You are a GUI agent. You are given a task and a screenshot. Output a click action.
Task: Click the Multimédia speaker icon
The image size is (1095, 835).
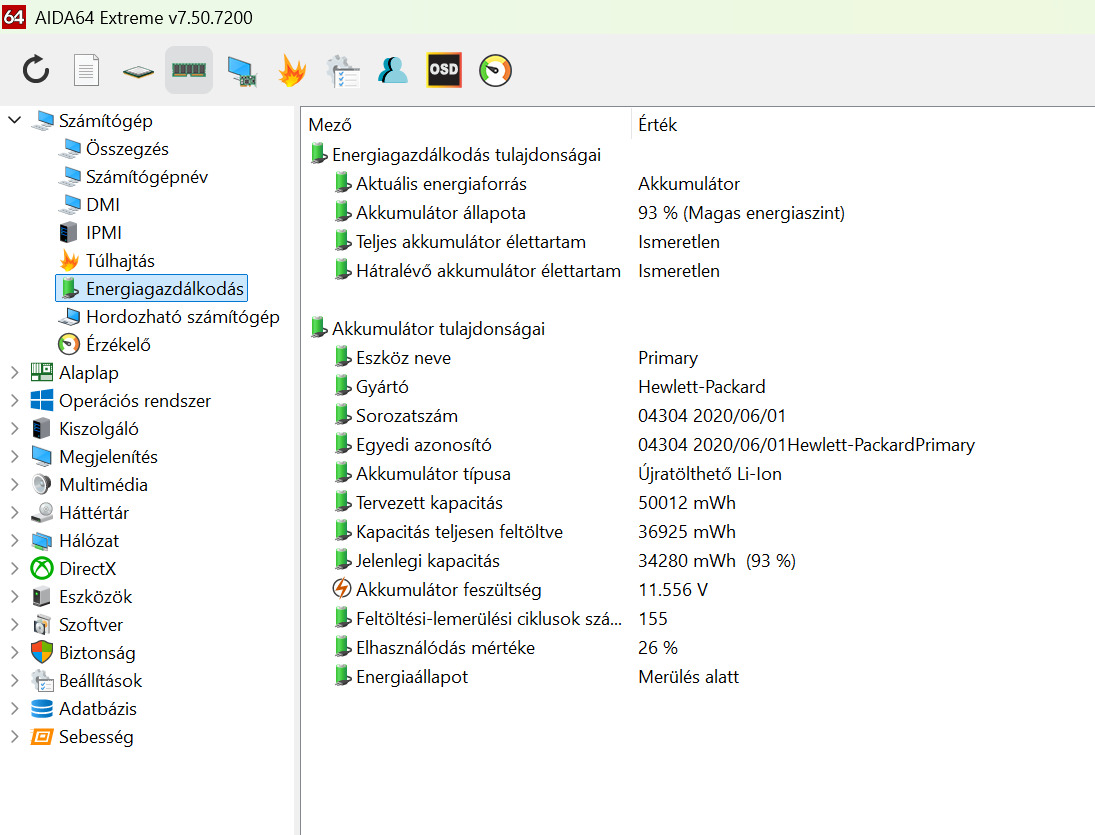click(42, 485)
